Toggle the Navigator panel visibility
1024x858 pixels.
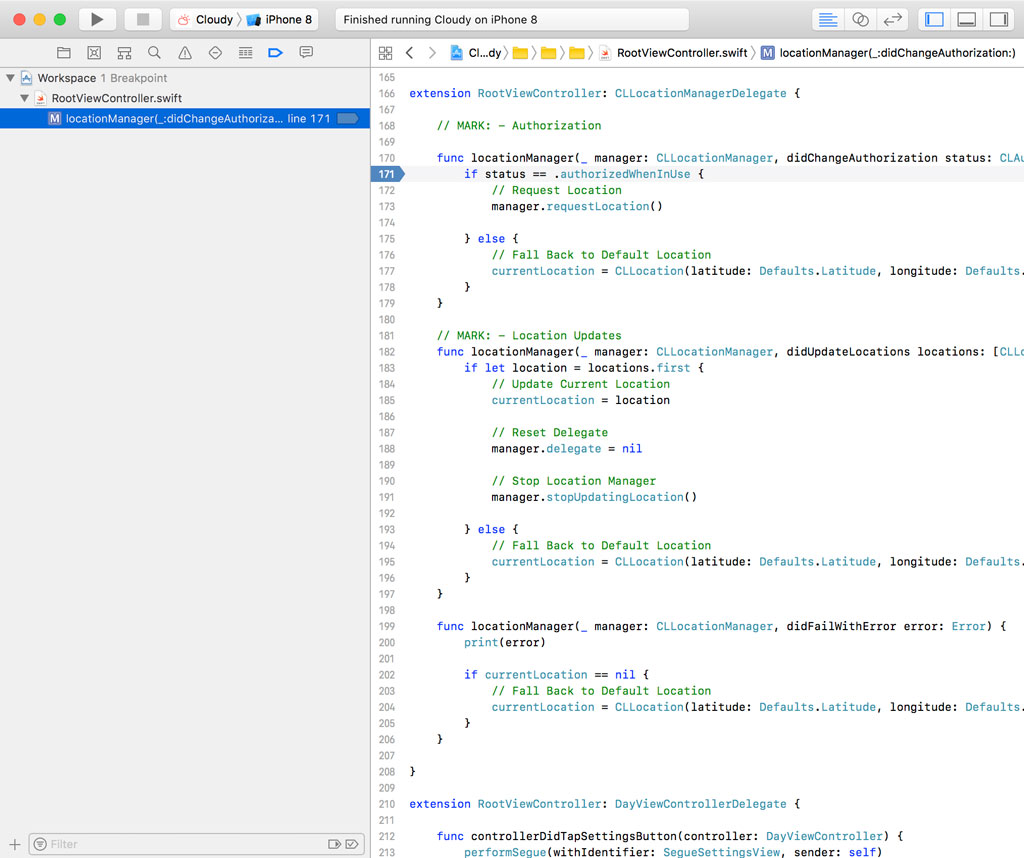[x=933, y=19]
